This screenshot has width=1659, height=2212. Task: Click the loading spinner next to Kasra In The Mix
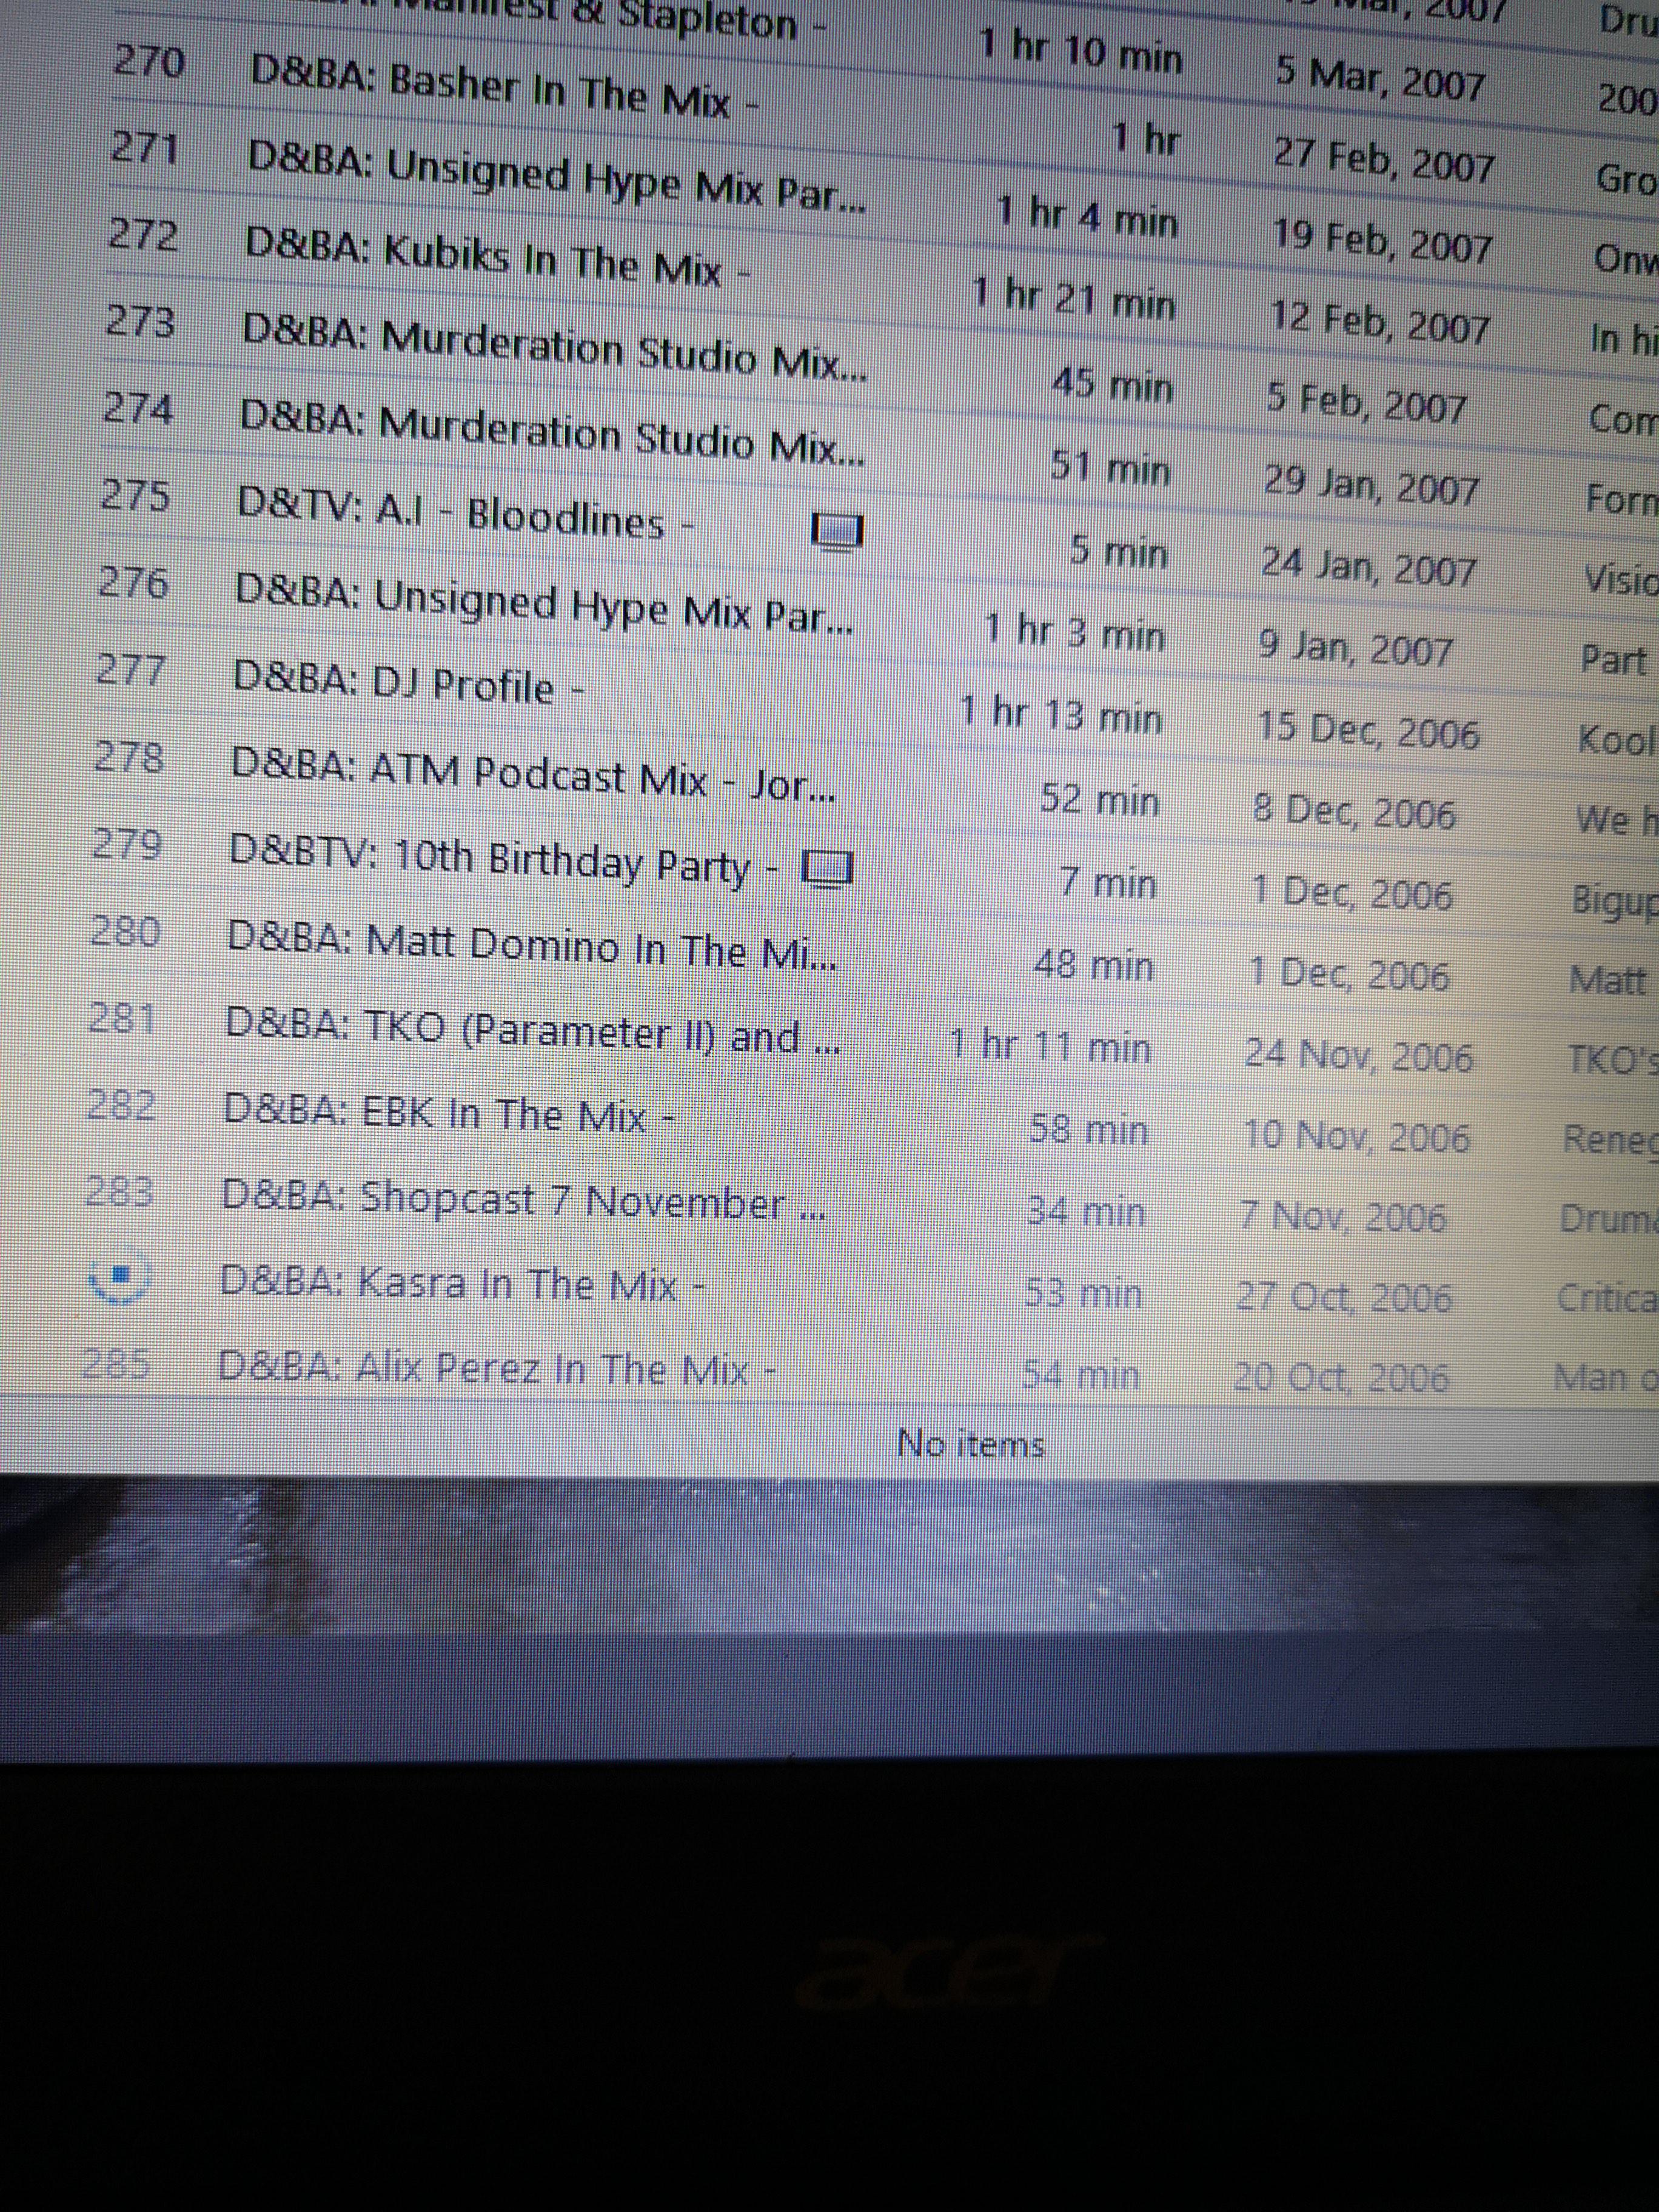tap(119, 1276)
